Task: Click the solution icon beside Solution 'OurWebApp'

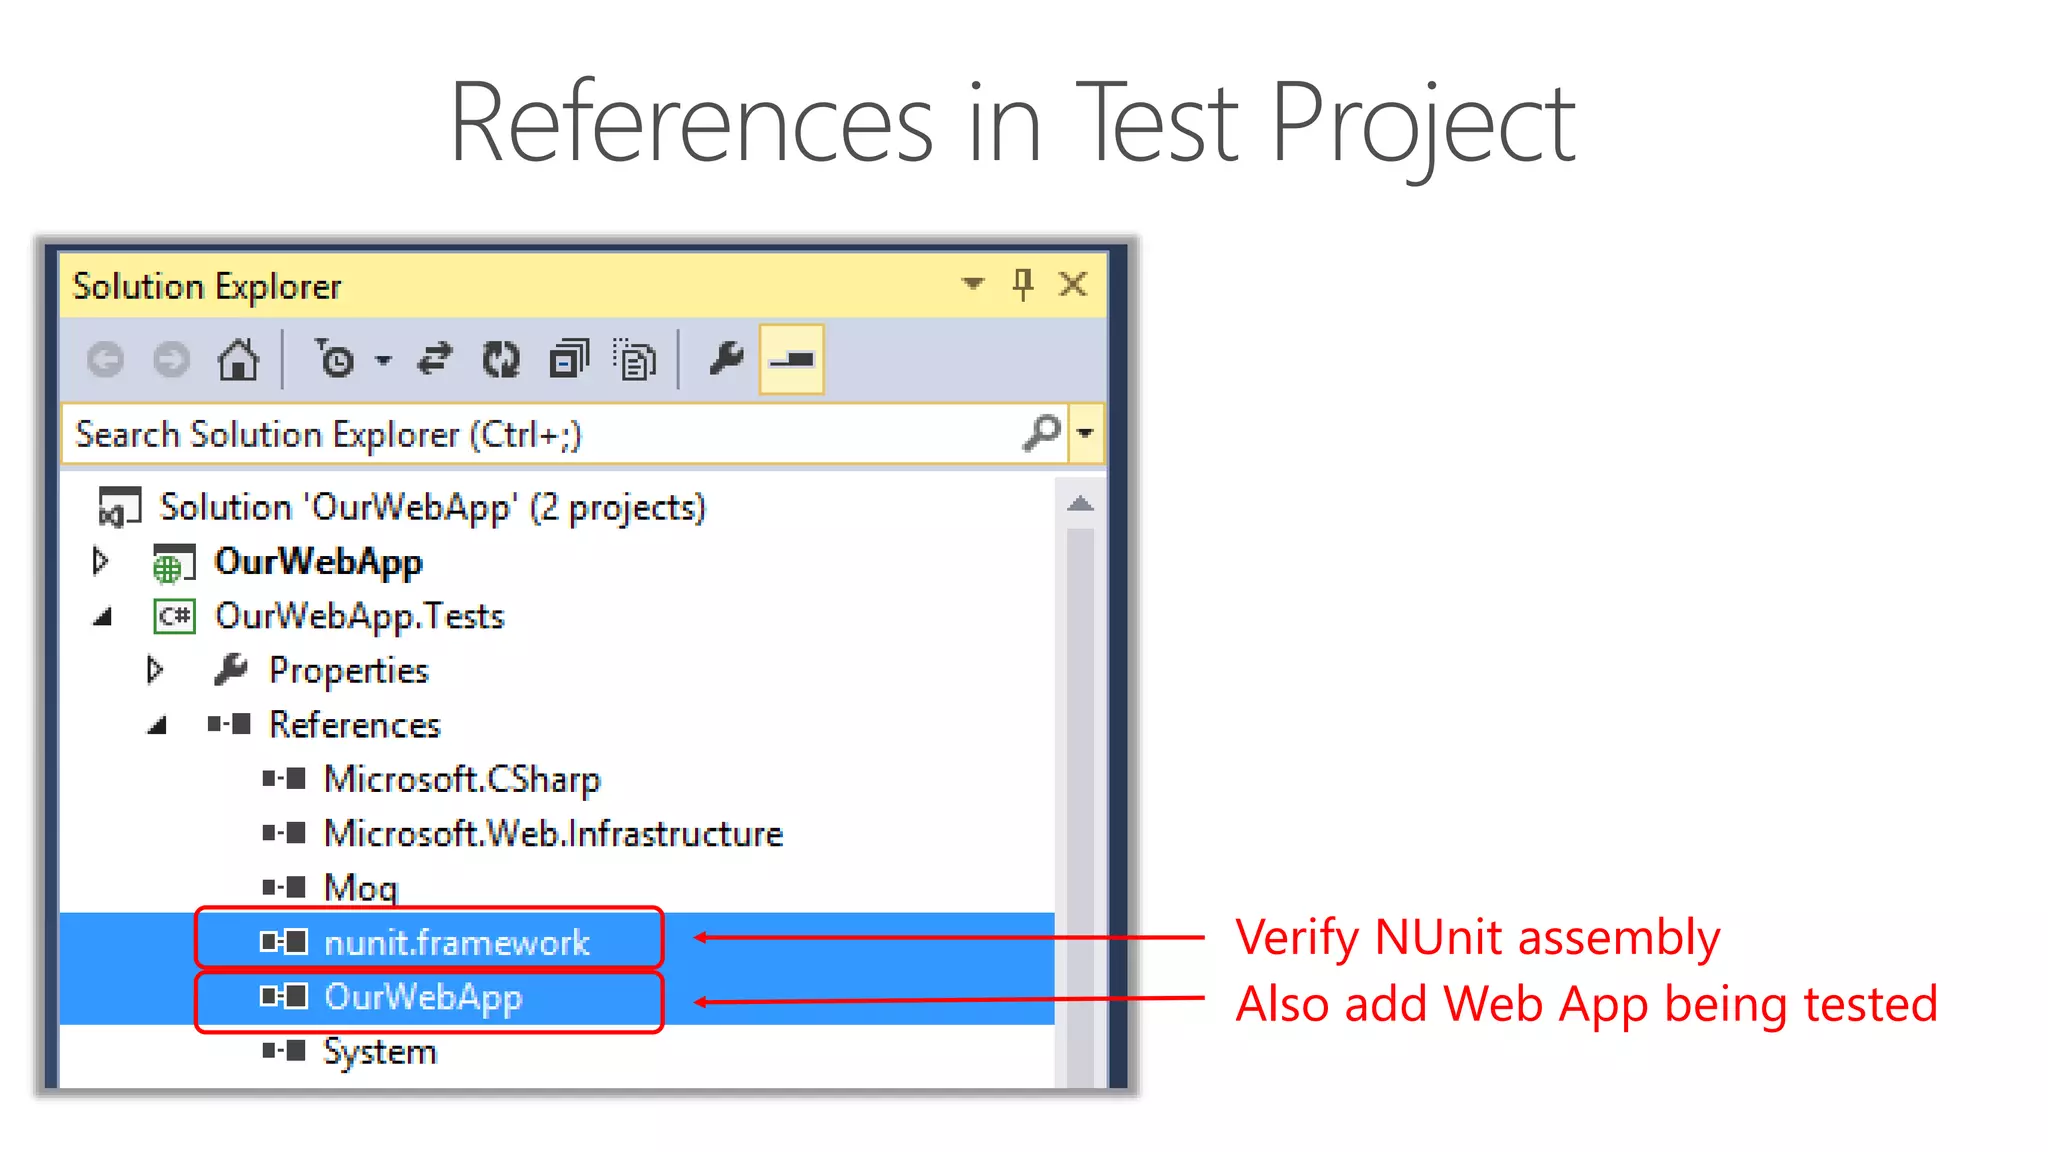Action: pyautogui.click(x=120, y=507)
